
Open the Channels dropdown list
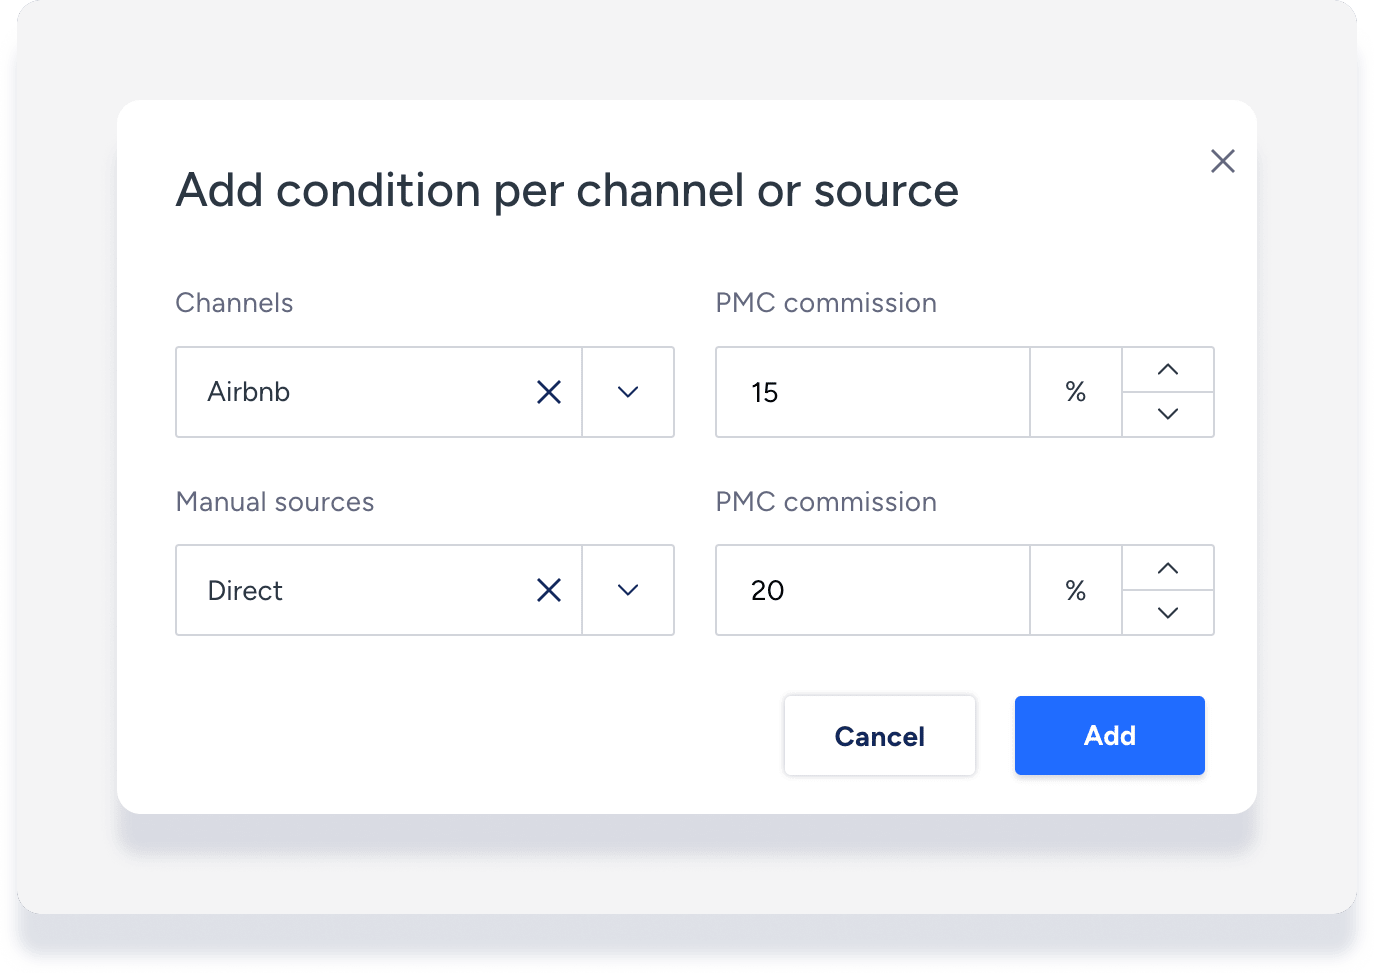coord(628,392)
